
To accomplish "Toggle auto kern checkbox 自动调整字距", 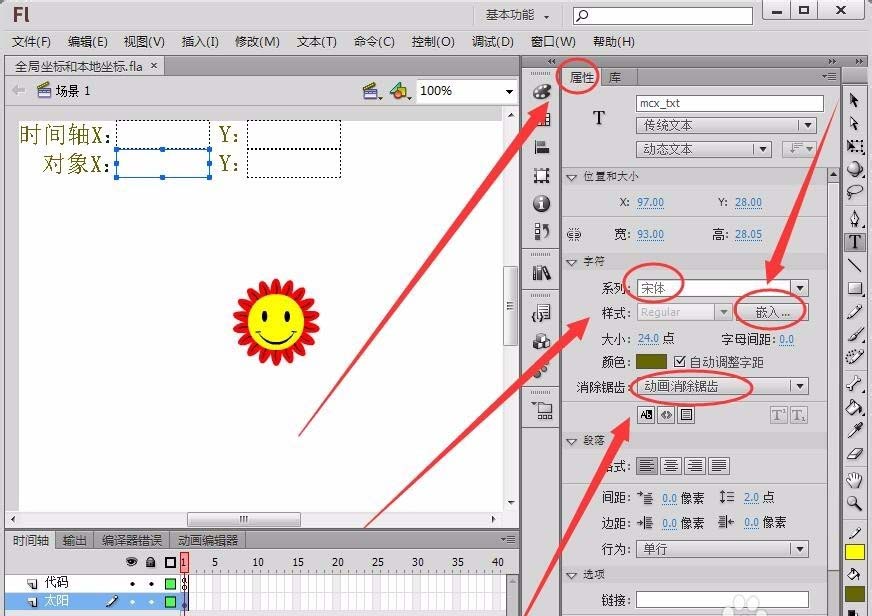I will 679,361.
